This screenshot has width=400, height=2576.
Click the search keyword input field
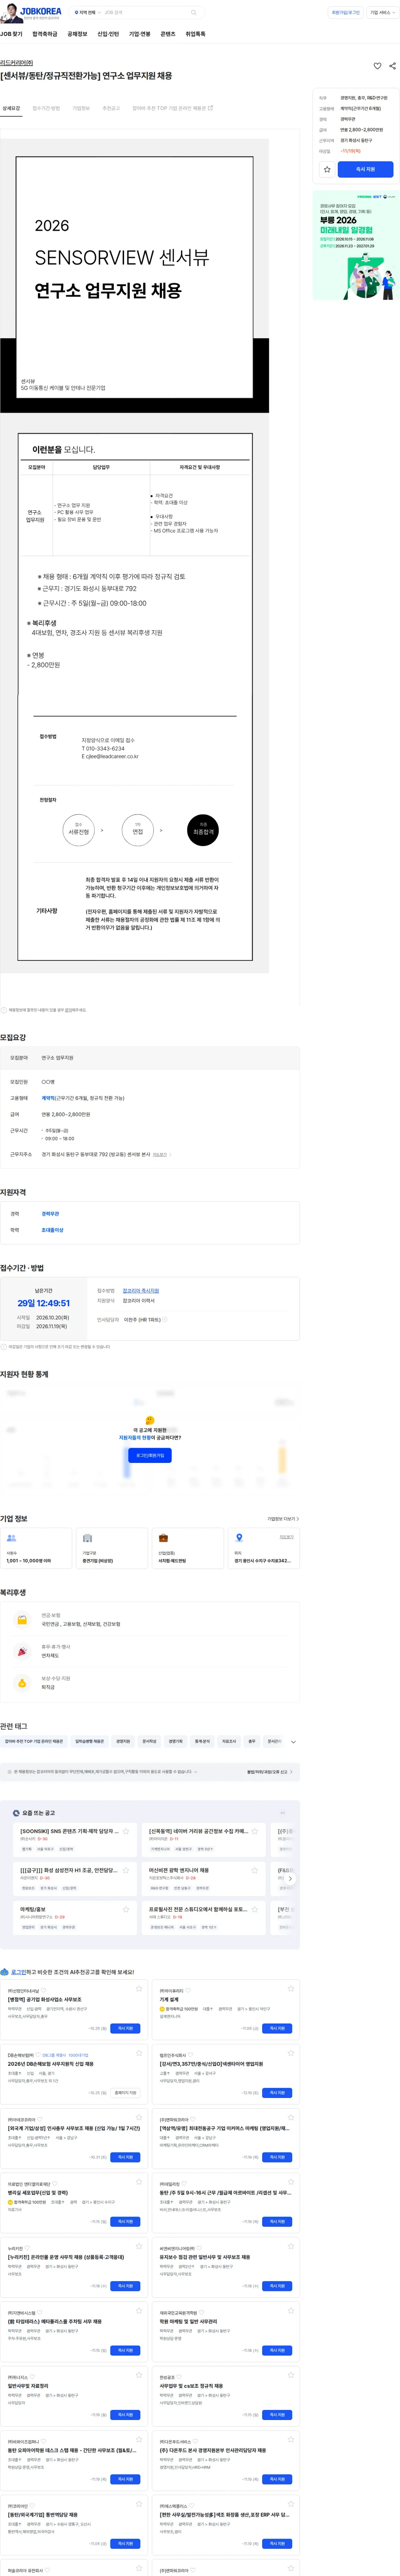pos(145,13)
